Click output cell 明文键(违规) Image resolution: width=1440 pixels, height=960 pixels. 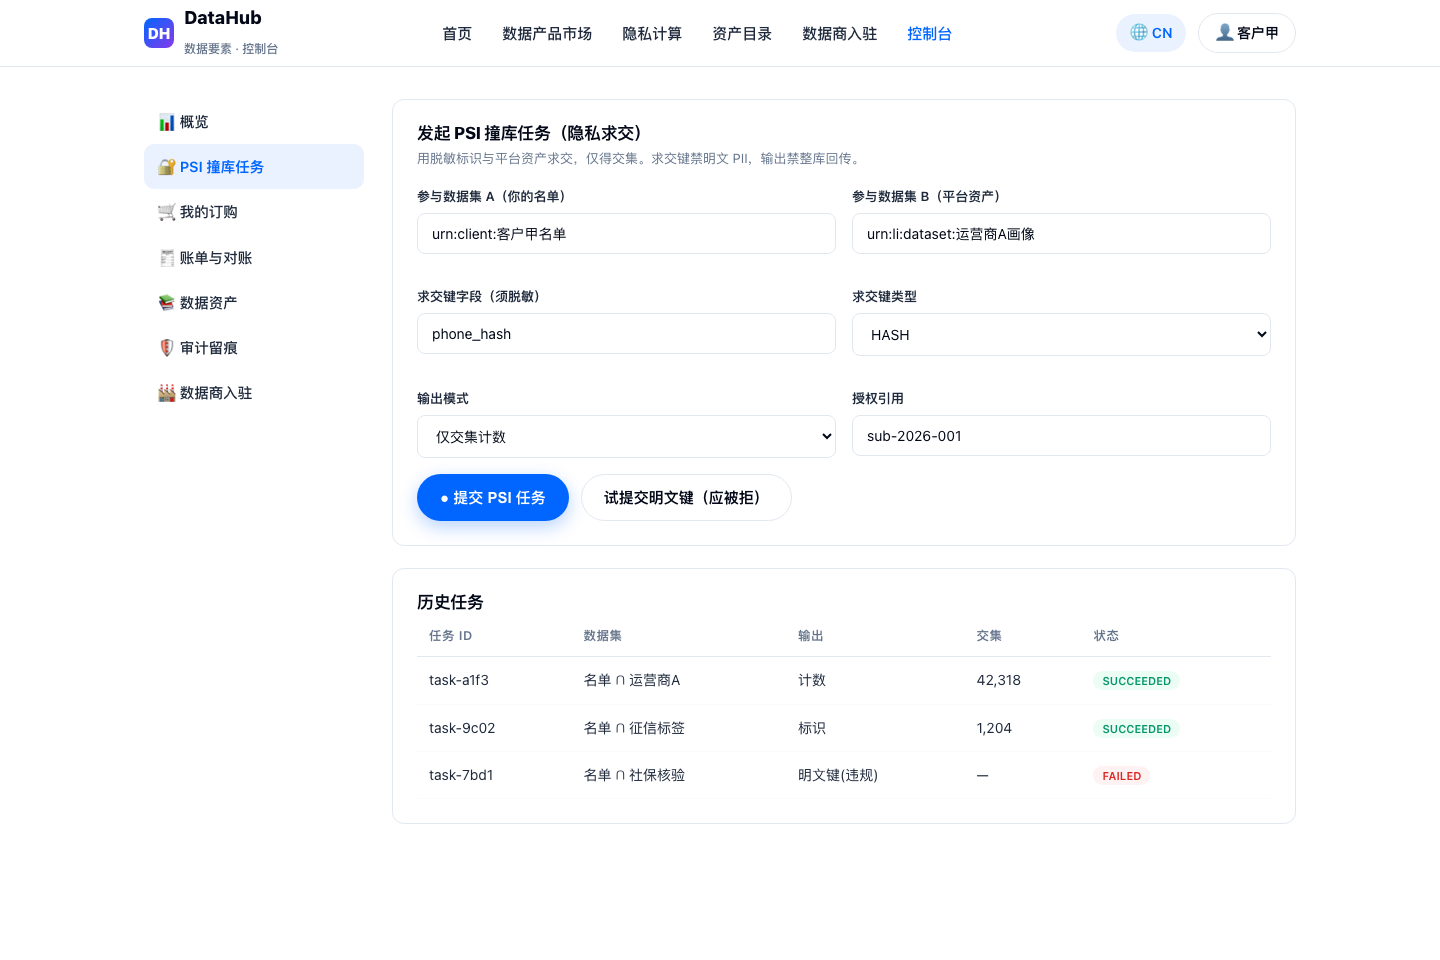tap(838, 775)
